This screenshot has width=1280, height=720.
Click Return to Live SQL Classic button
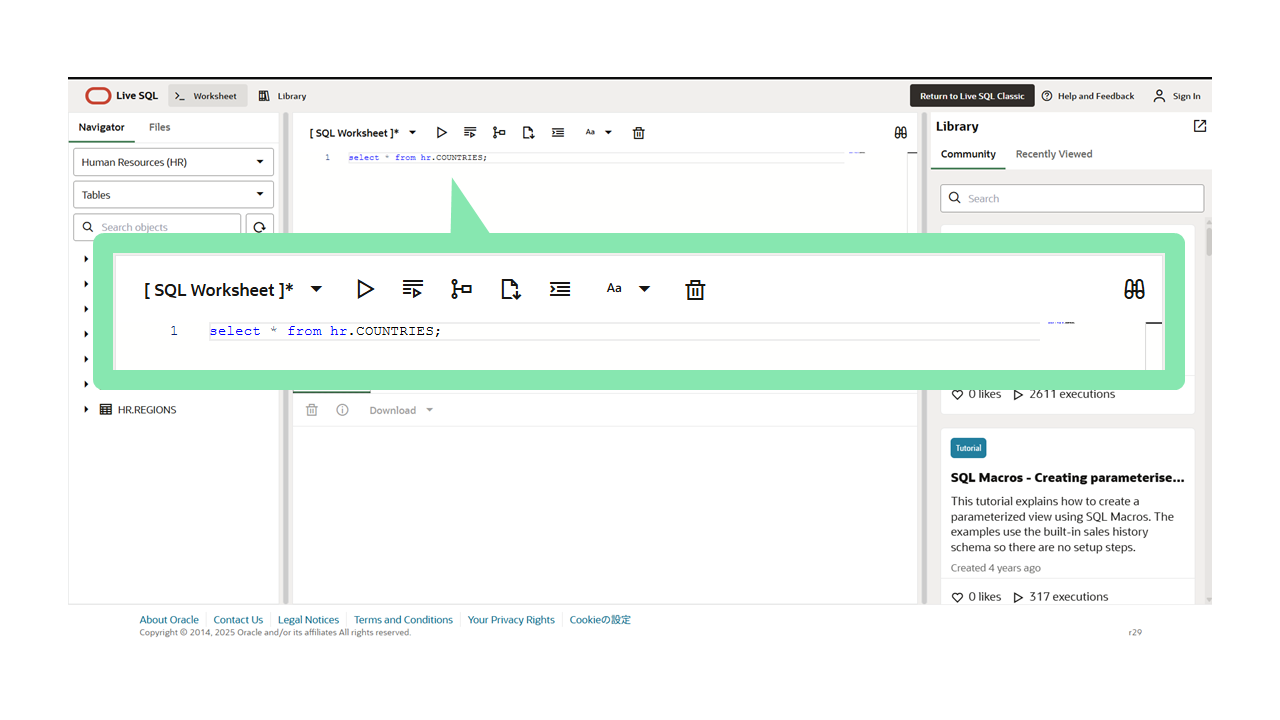pos(972,96)
